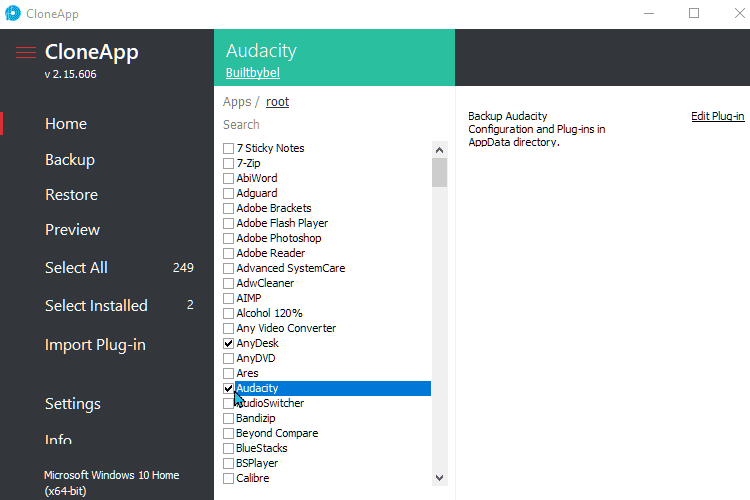Click the root breadcrumb link
The height and width of the screenshot is (500, 750).
(277, 102)
